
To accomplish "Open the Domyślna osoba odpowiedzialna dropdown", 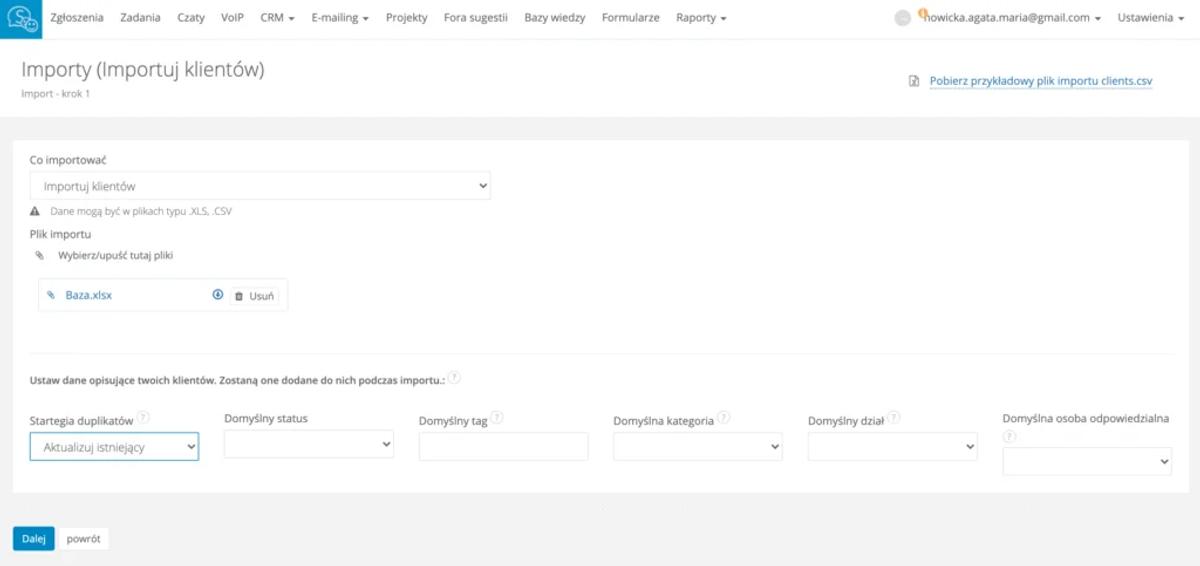I will 1087,461.
